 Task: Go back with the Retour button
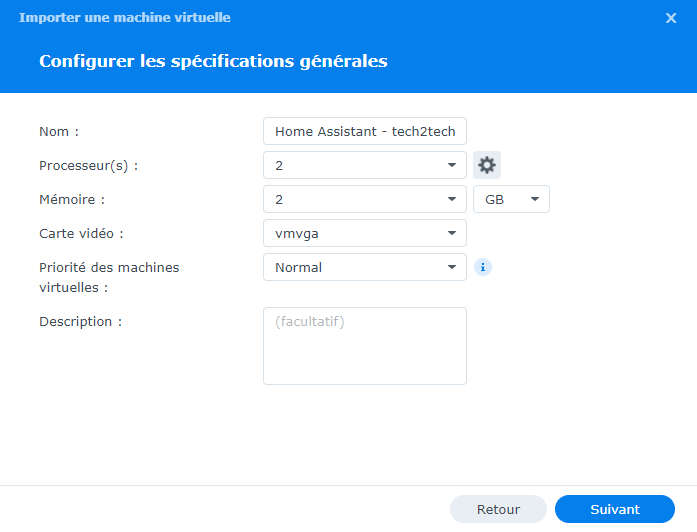click(498, 509)
